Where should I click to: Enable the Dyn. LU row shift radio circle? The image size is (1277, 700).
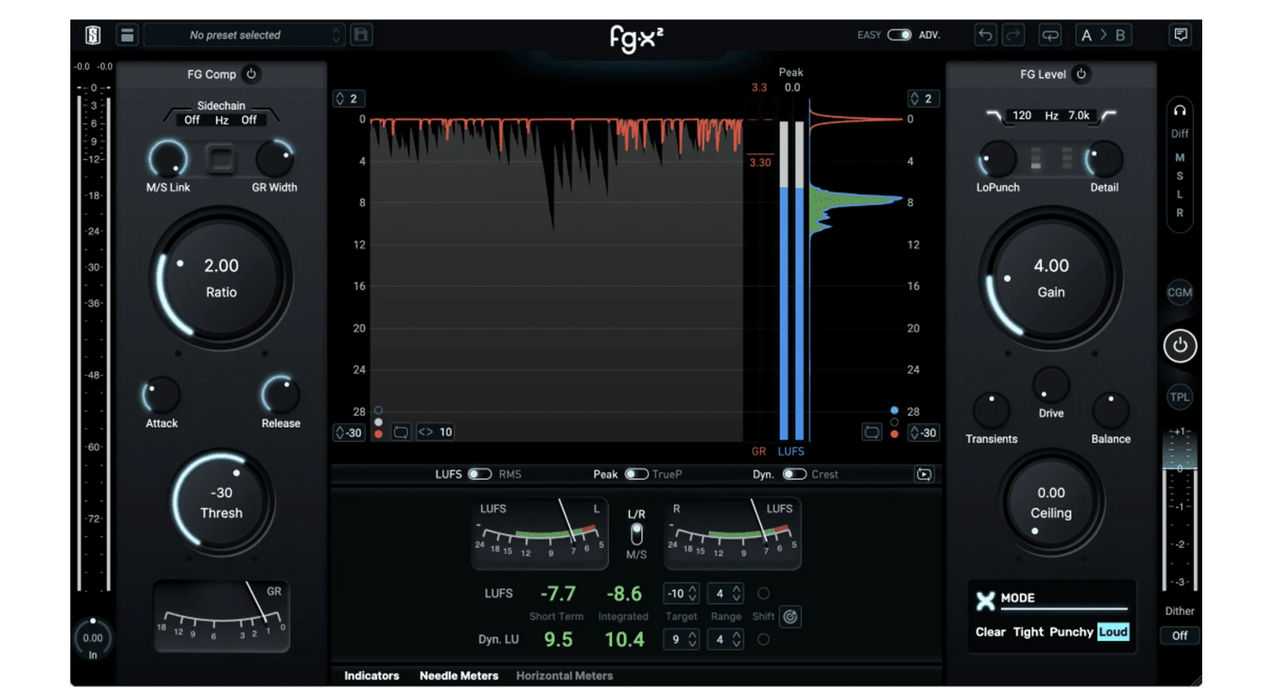pos(763,639)
